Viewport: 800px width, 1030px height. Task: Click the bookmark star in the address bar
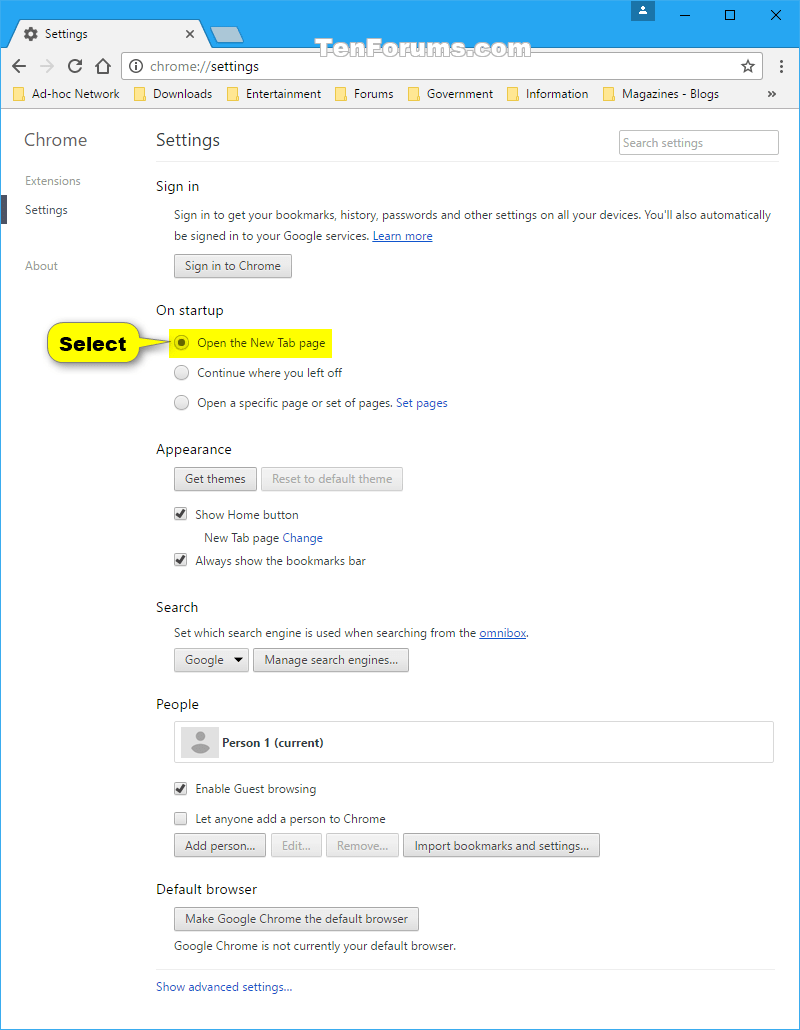coord(748,66)
